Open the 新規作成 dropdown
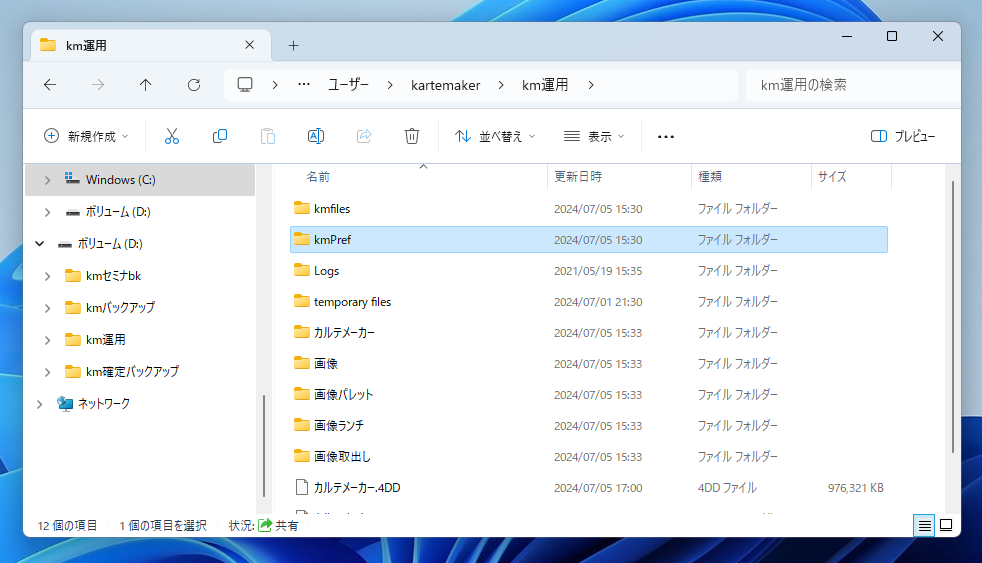Image resolution: width=982 pixels, height=563 pixels. [x=86, y=136]
